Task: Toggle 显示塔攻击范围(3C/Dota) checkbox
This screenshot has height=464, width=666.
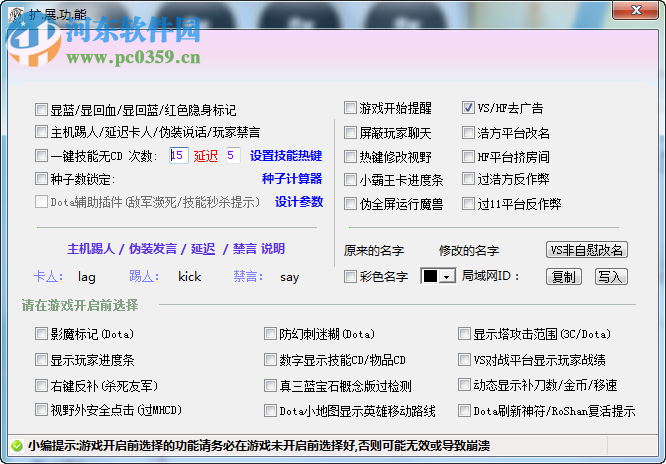Action: 464,334
